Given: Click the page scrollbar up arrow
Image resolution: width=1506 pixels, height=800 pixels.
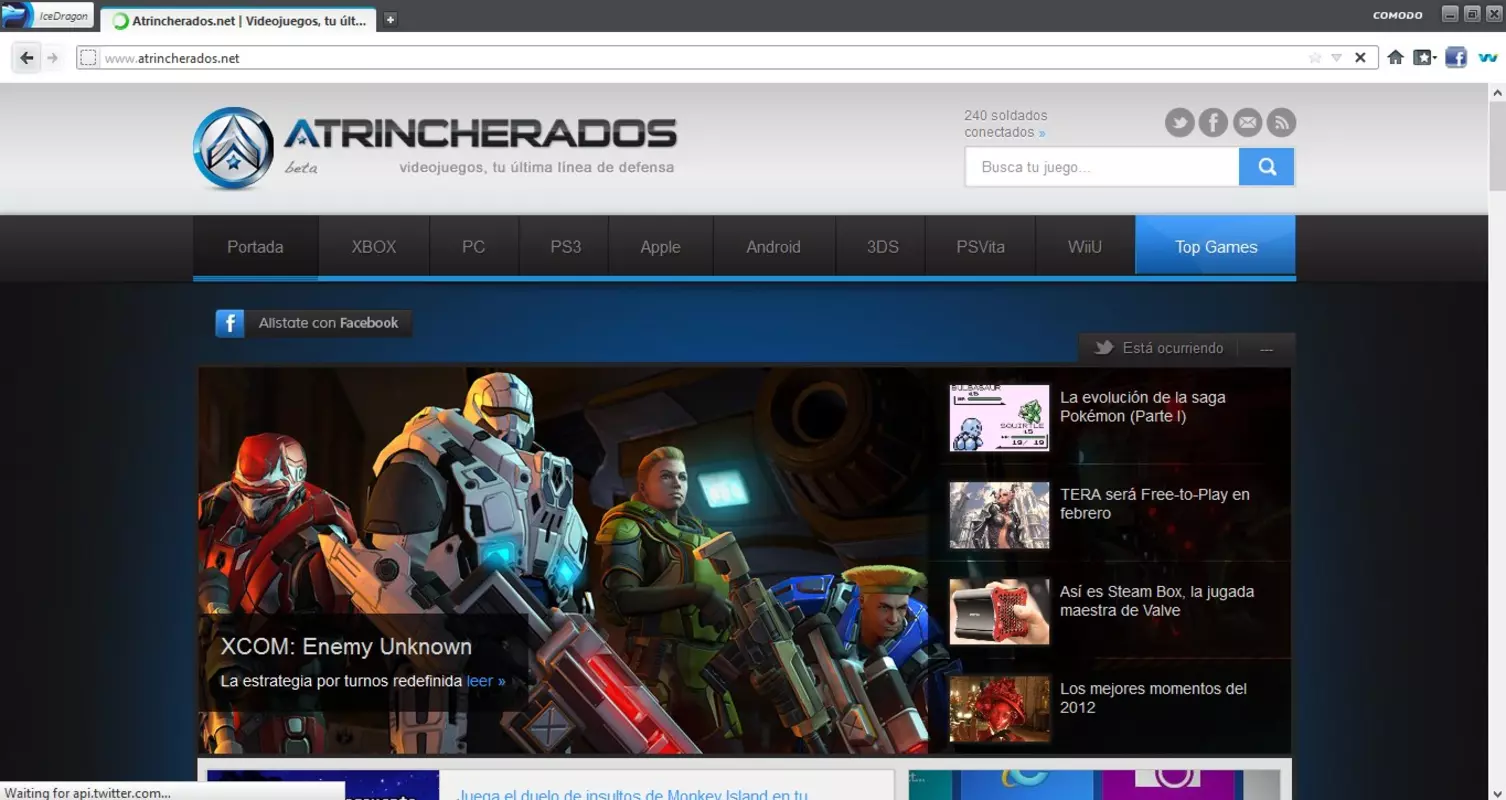Looking at the screenshot, I should 1497,92.
